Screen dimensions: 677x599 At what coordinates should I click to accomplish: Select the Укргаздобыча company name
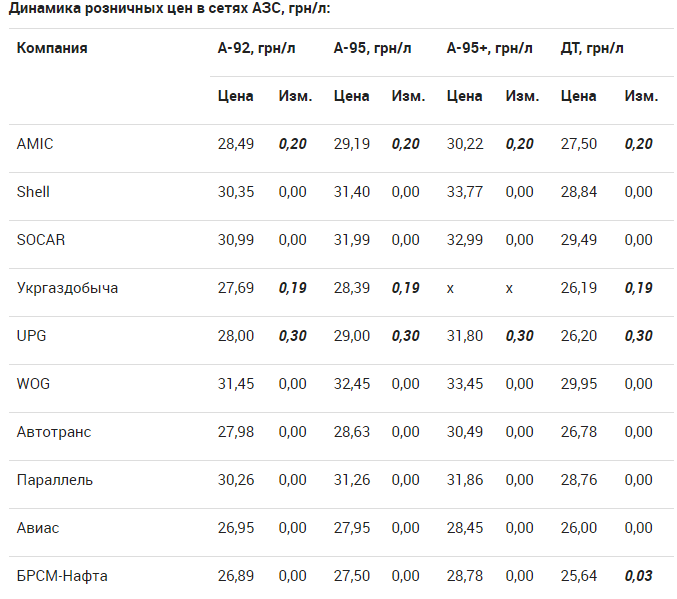point(67,288)
